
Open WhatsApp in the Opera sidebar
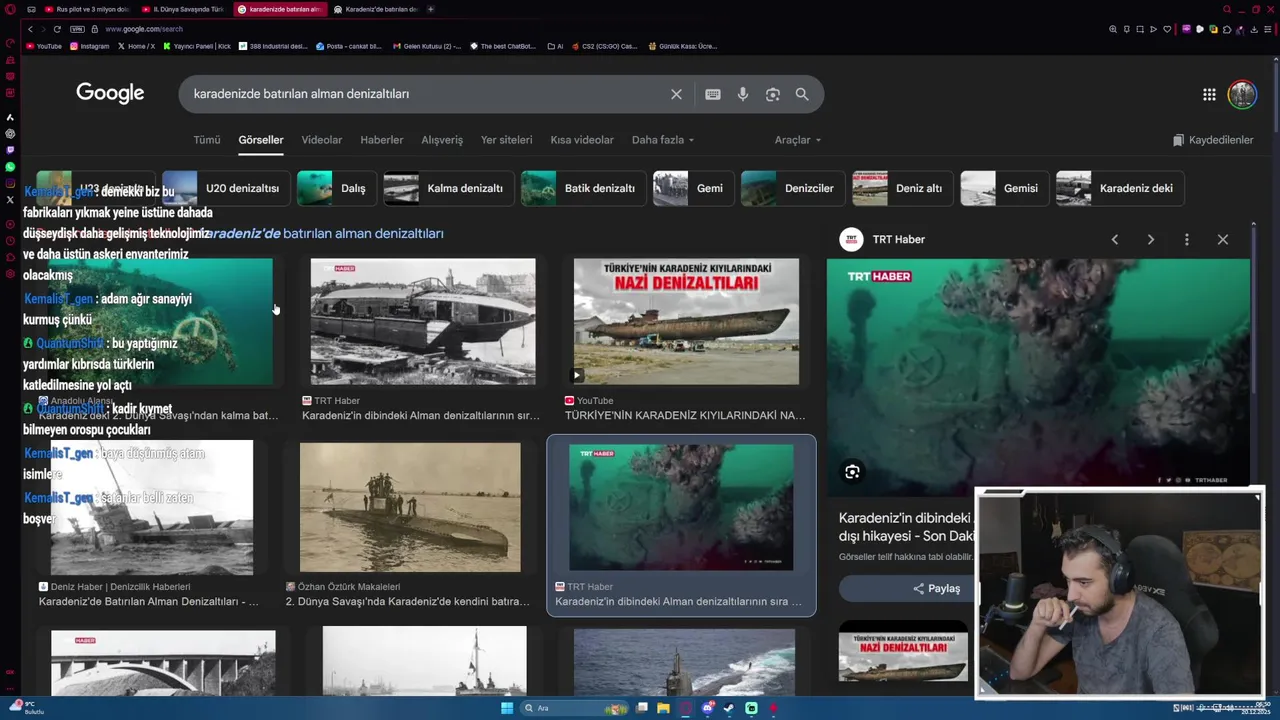tap(10, 167)
